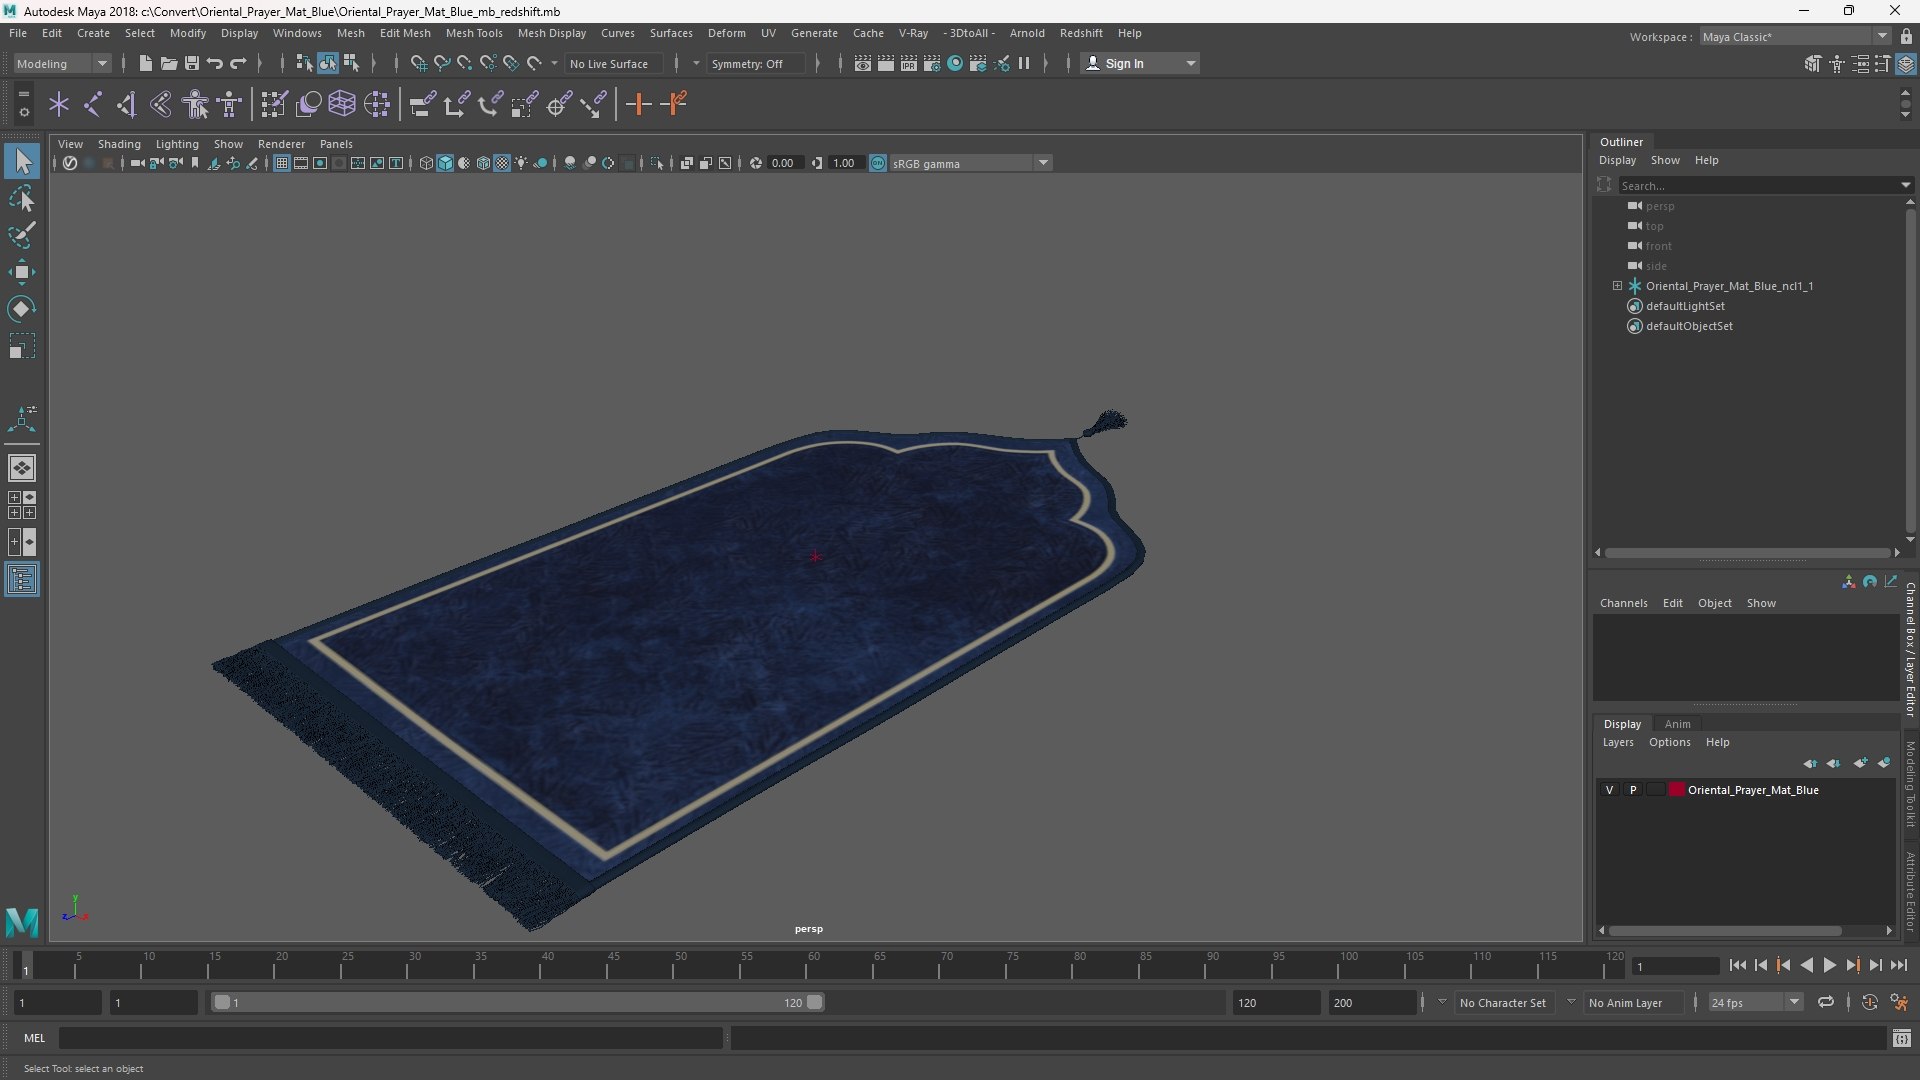Click the Play Forwards button
The height and width of the screenshot is (1080, 1920).
point(1829,966)
